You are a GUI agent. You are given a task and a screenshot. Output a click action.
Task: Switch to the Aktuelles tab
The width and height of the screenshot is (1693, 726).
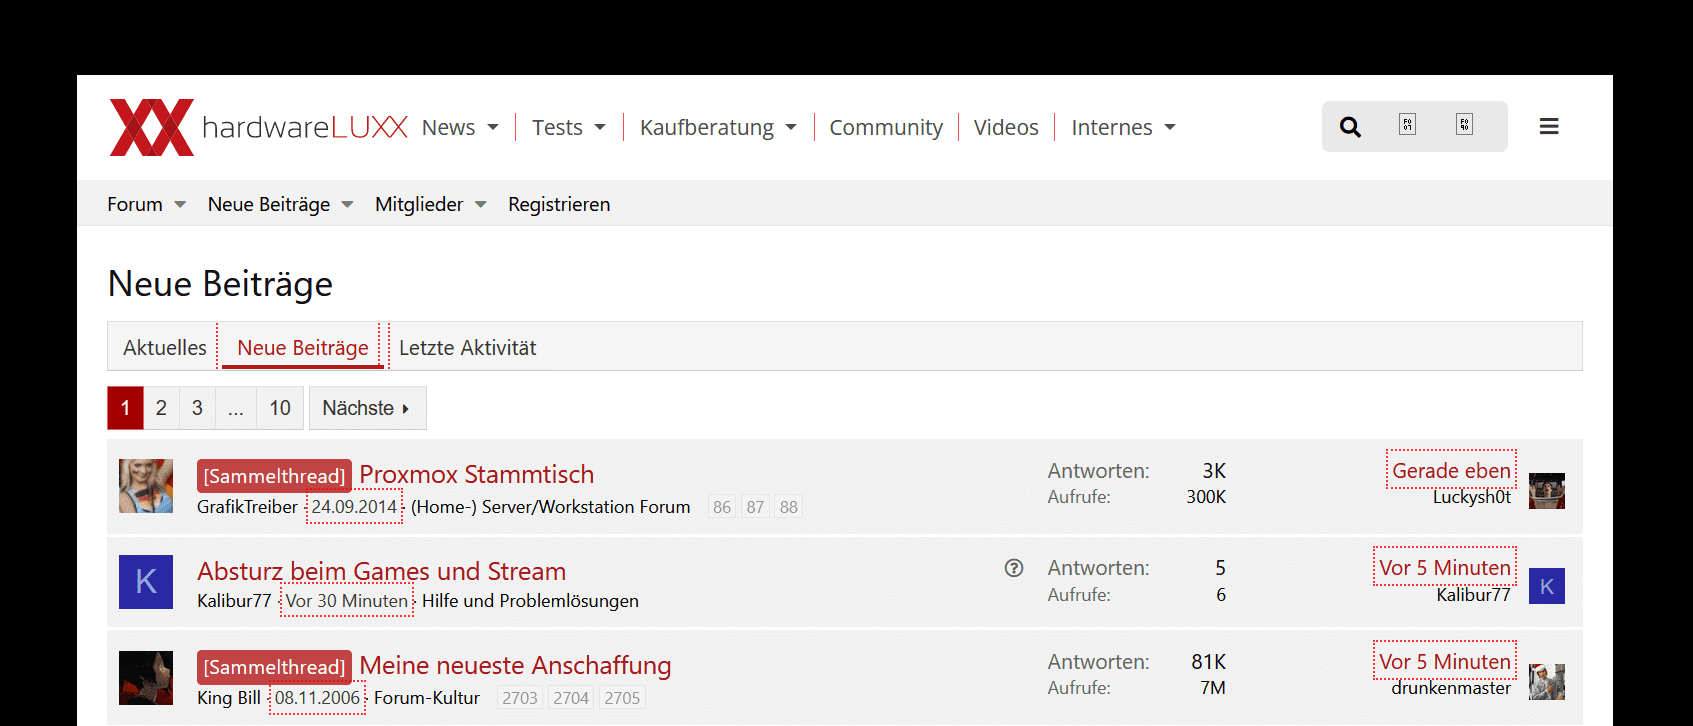[x=164, y=348]
